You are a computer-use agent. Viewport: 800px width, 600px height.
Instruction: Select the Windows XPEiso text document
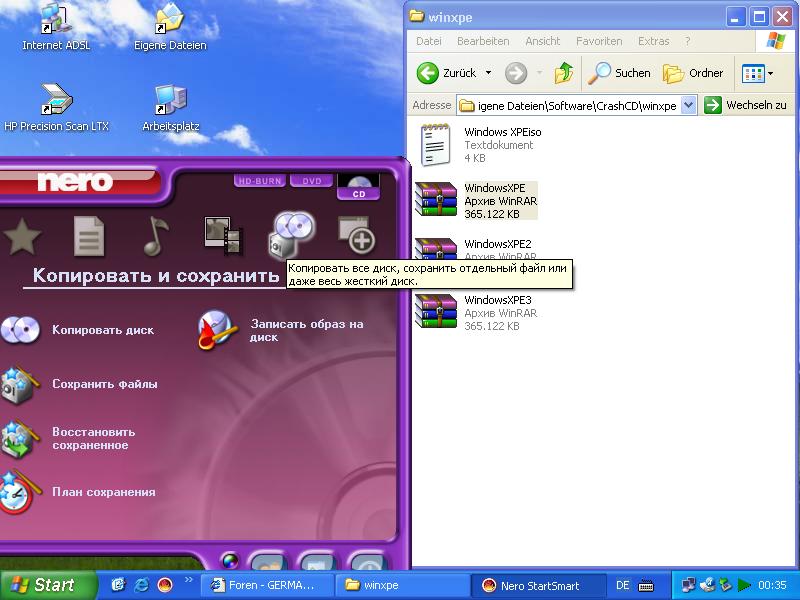pyautogui.click(x=479, y=145)
